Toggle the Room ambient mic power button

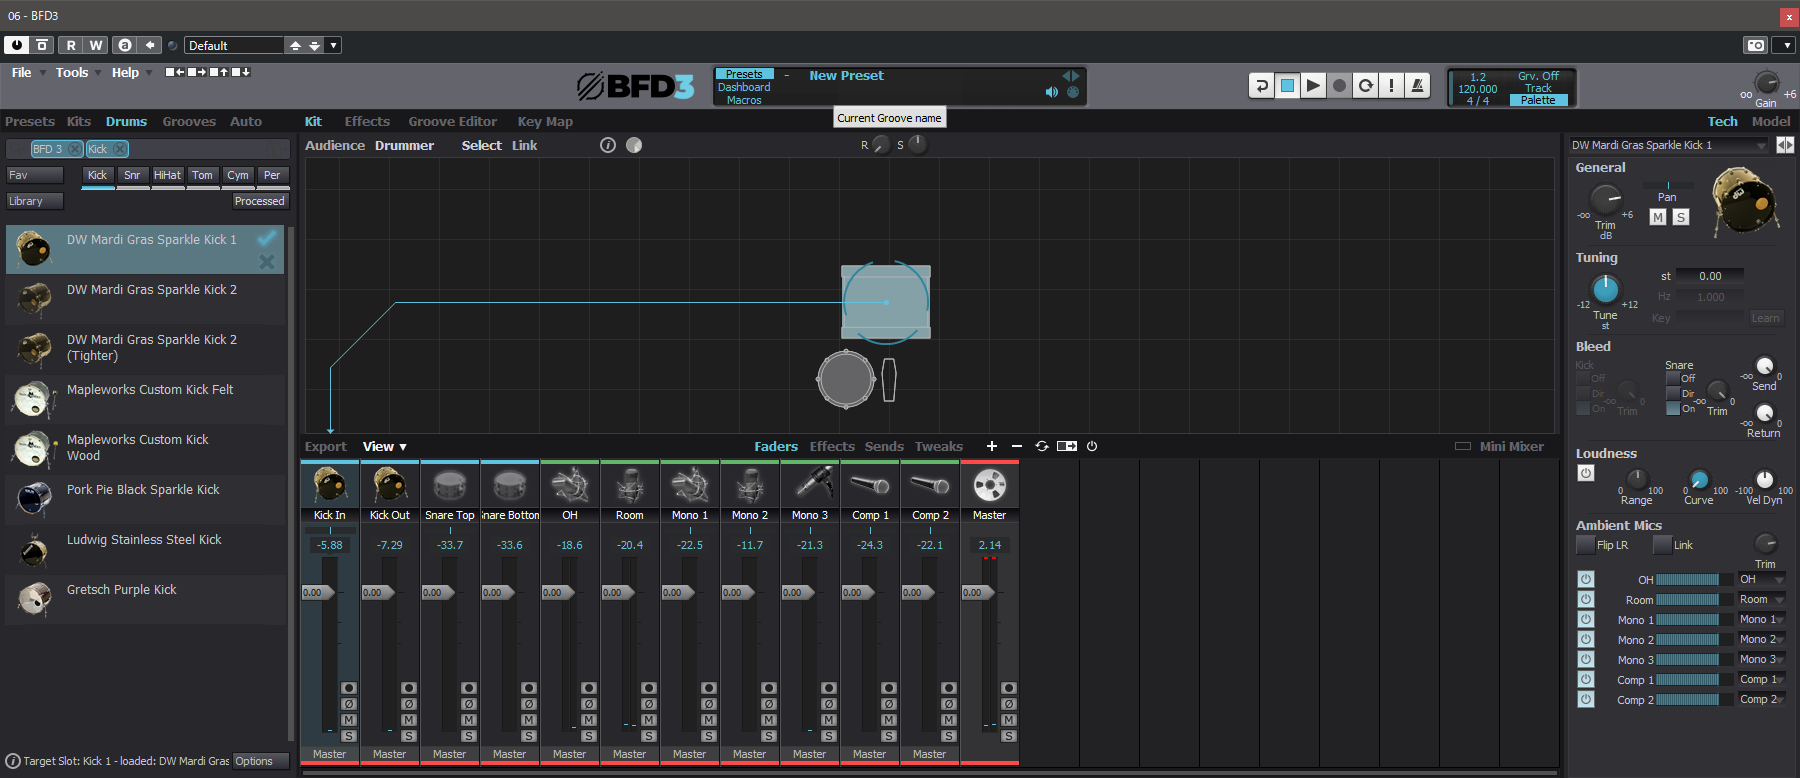click(x=1586, y=599)
